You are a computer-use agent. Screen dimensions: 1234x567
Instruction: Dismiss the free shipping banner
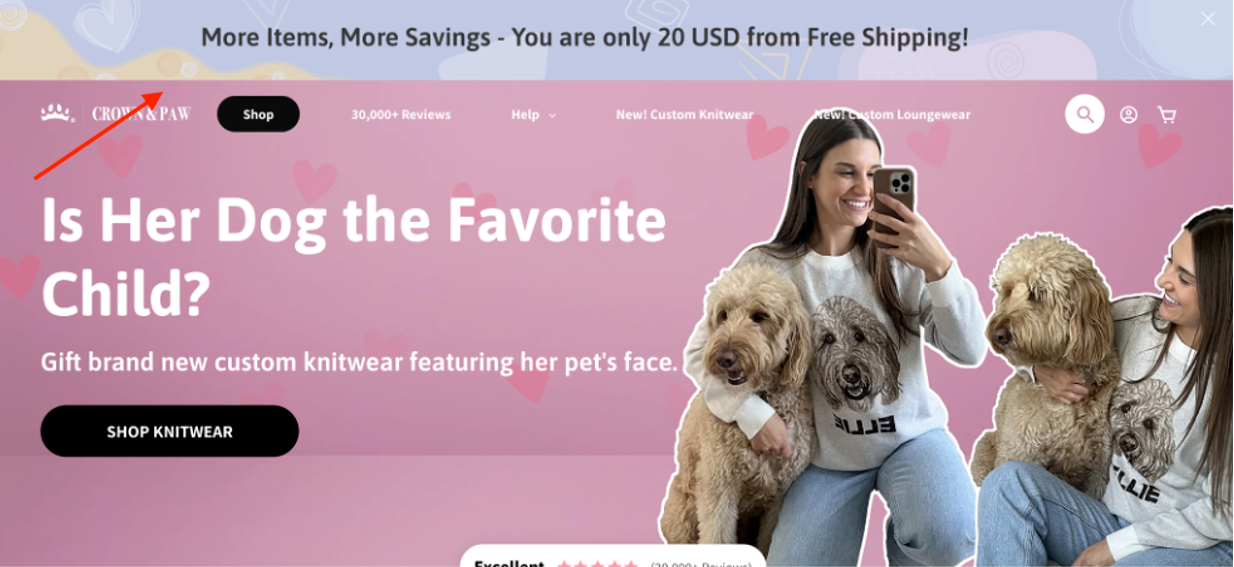click(1208, 19)
